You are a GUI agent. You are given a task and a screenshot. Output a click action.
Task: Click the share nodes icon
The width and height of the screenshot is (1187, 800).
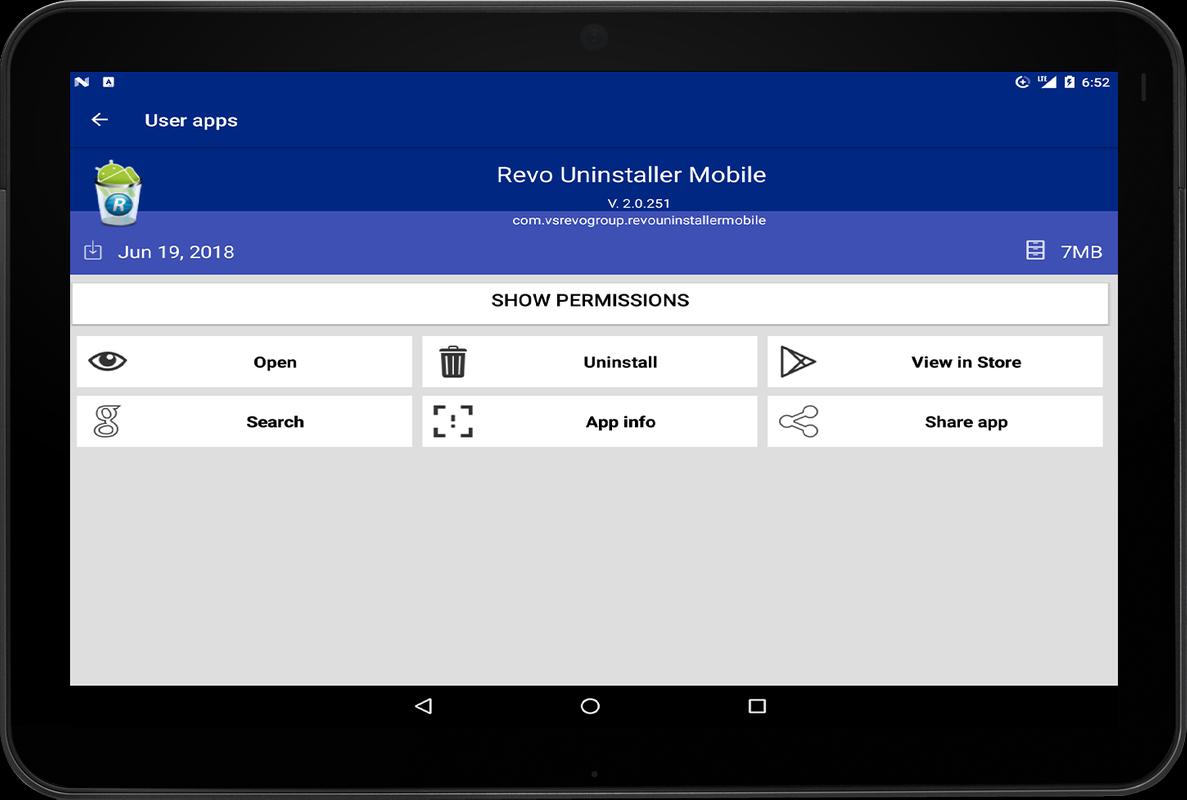[799, 422]
